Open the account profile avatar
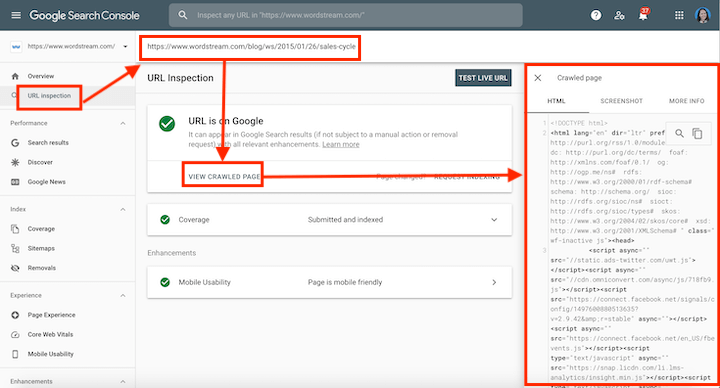The image size is (720, 388). pyautogui.click(x=703, y=15)
